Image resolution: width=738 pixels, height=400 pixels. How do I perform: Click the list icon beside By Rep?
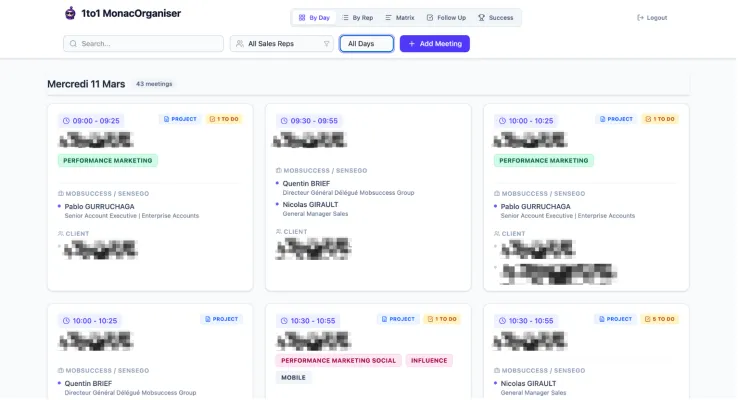[x=345, y=18]
